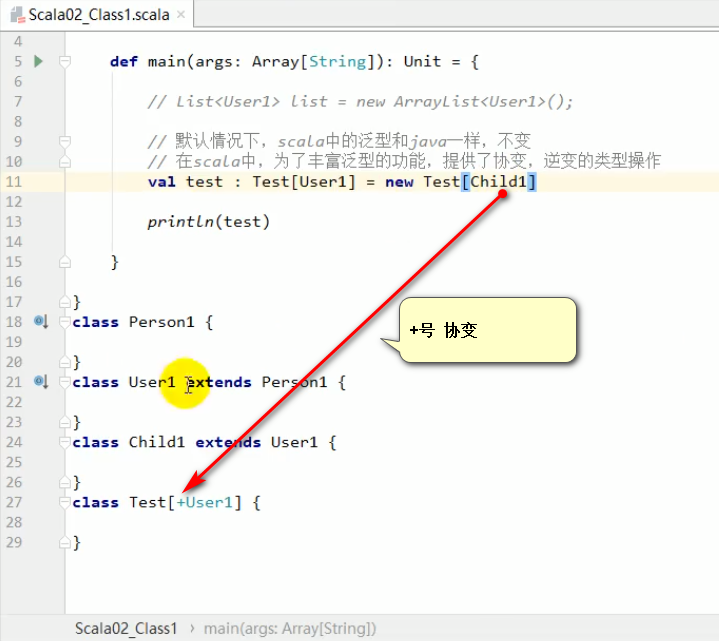
Task: Click 'Child1' class name on line 24
Action: (157, 442)
